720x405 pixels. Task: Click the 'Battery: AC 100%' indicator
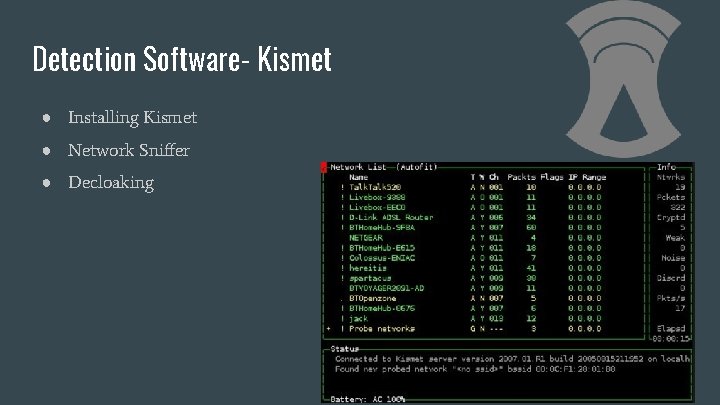(368, 399)
